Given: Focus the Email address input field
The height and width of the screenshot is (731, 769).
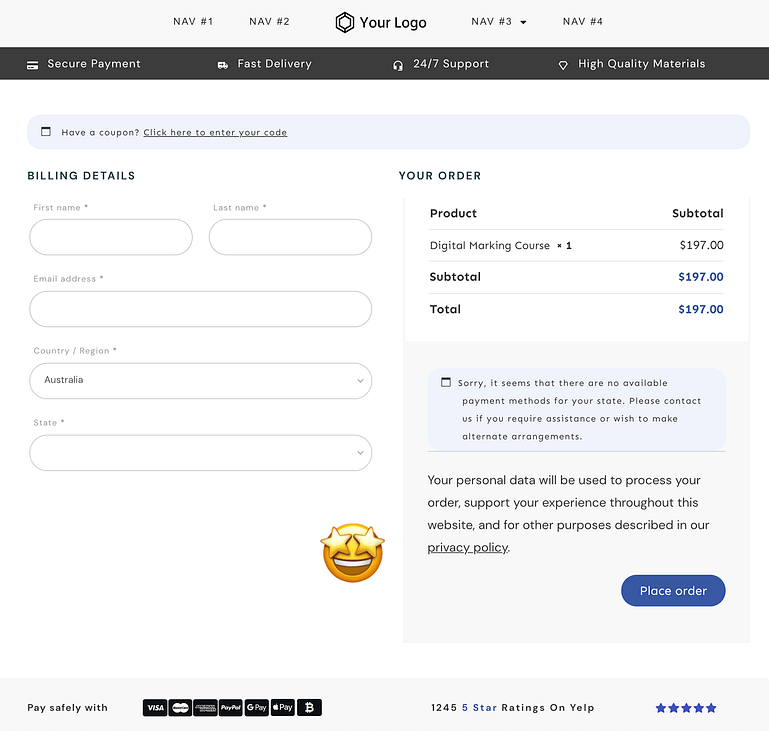Looking at the screenshot, I should point(200,309).
